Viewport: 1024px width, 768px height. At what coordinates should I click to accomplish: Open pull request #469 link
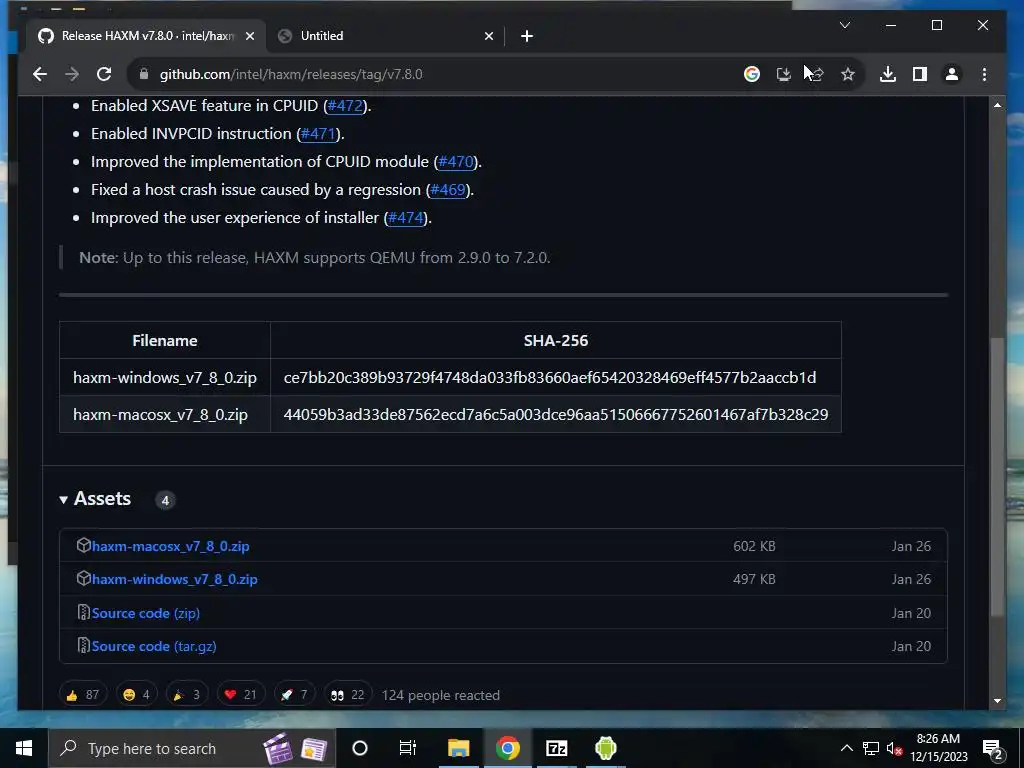448,190
